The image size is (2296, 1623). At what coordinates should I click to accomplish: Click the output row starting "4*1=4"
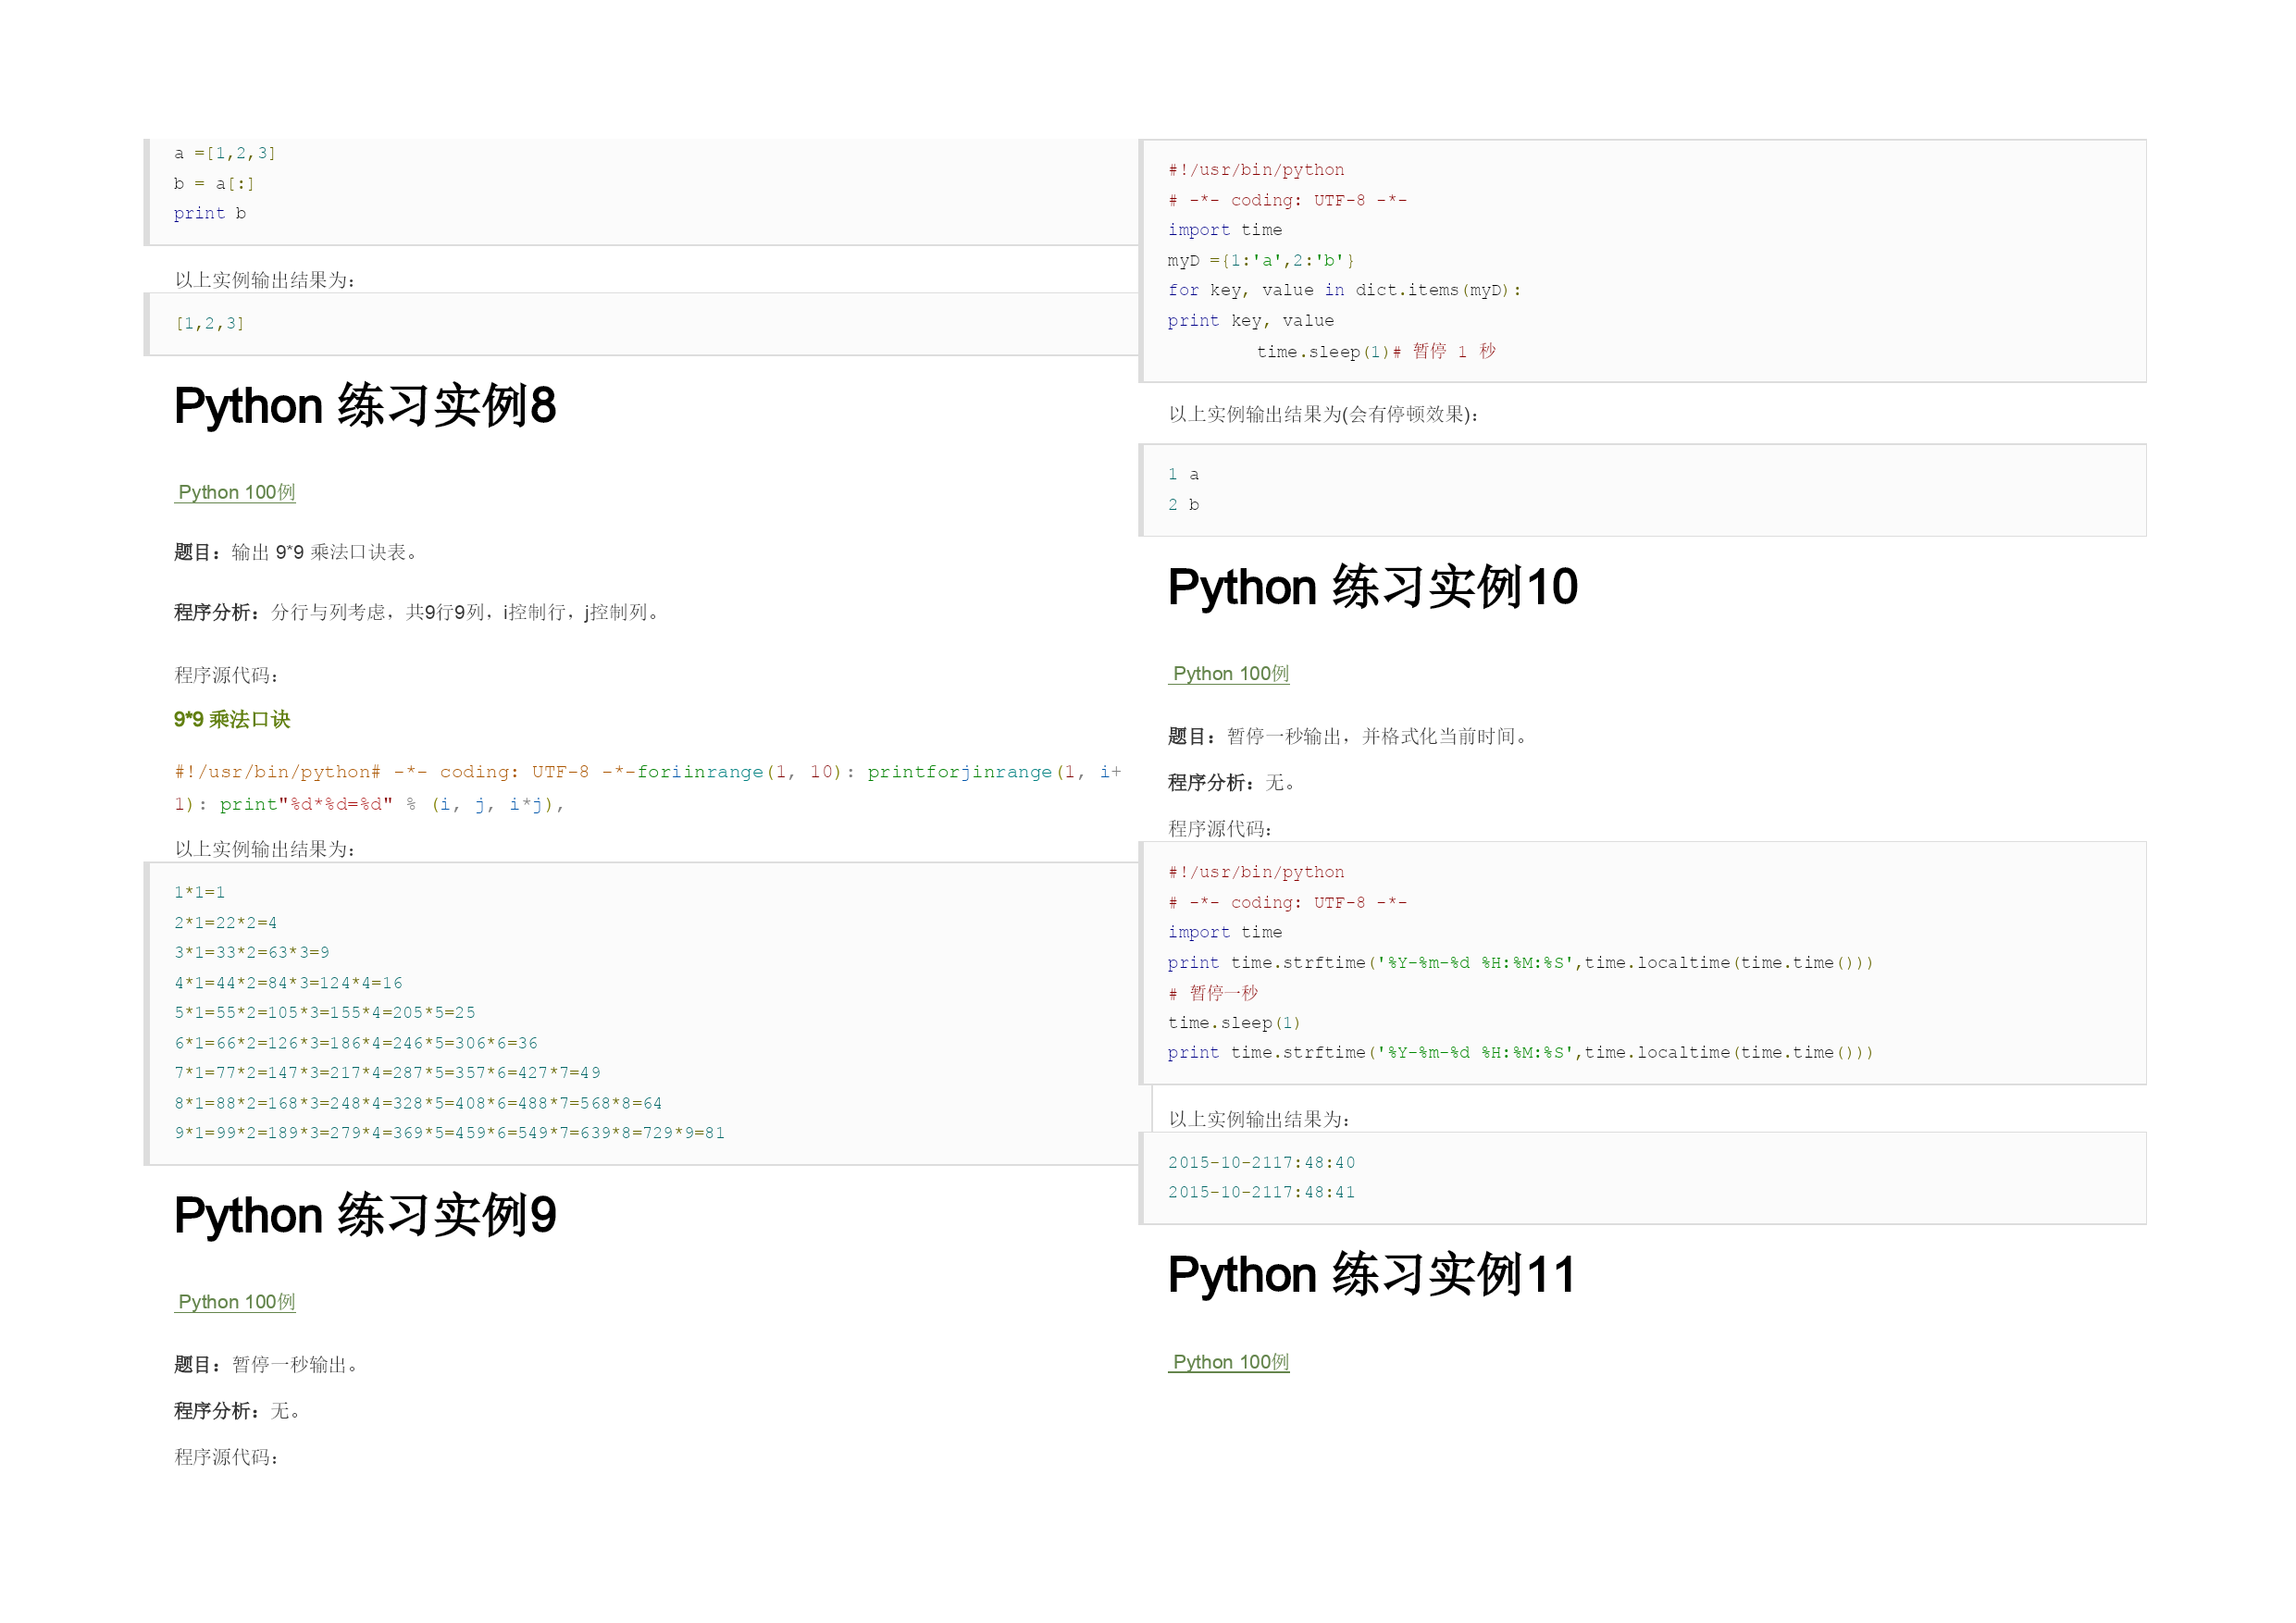click(289, 983)
